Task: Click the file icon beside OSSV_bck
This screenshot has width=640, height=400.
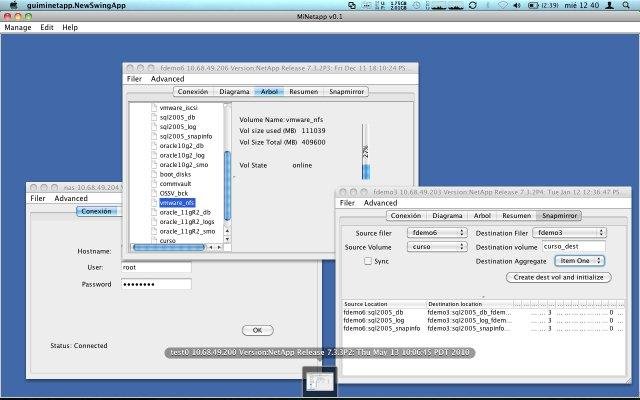Action: pos(154,193)
